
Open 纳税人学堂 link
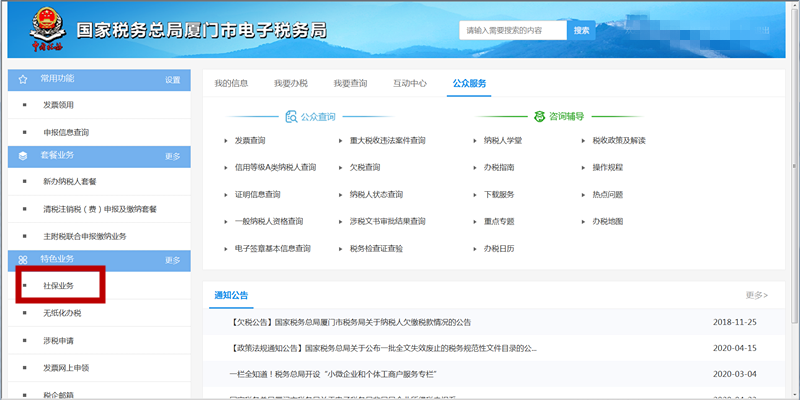(x=503, y=140)
